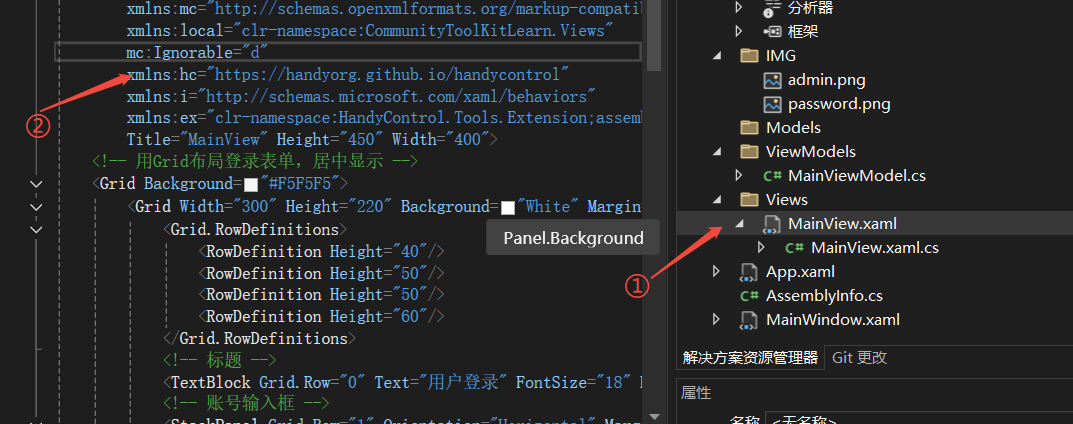1073x424 pixels.
Task: Click the editor scrollbar down arrow
Action: (654, 416)
